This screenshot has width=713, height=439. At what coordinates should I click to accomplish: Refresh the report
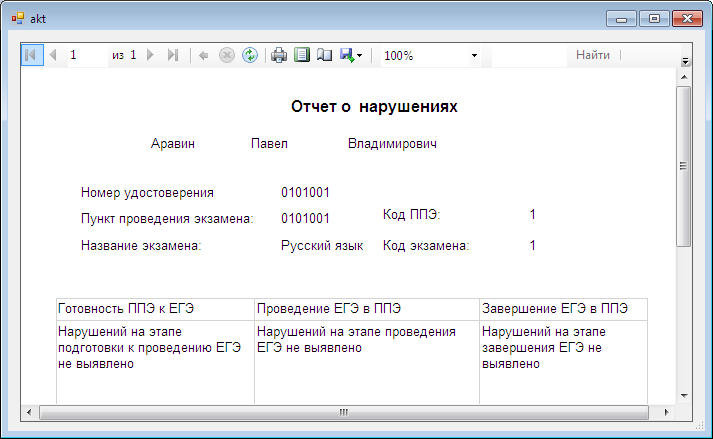(x=250, y=56)
